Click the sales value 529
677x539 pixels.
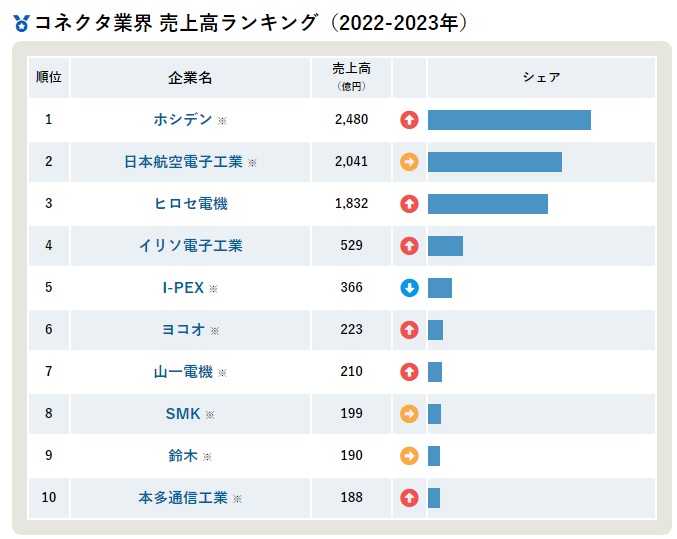[351, 245]
